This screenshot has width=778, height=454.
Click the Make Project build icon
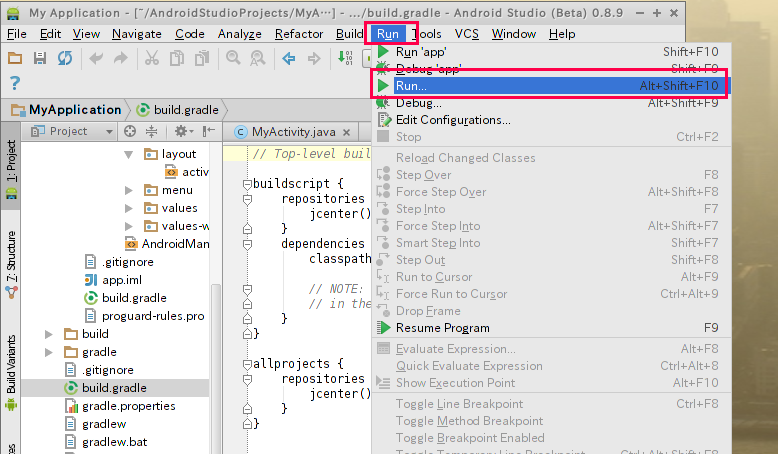[x=345, y=58]
